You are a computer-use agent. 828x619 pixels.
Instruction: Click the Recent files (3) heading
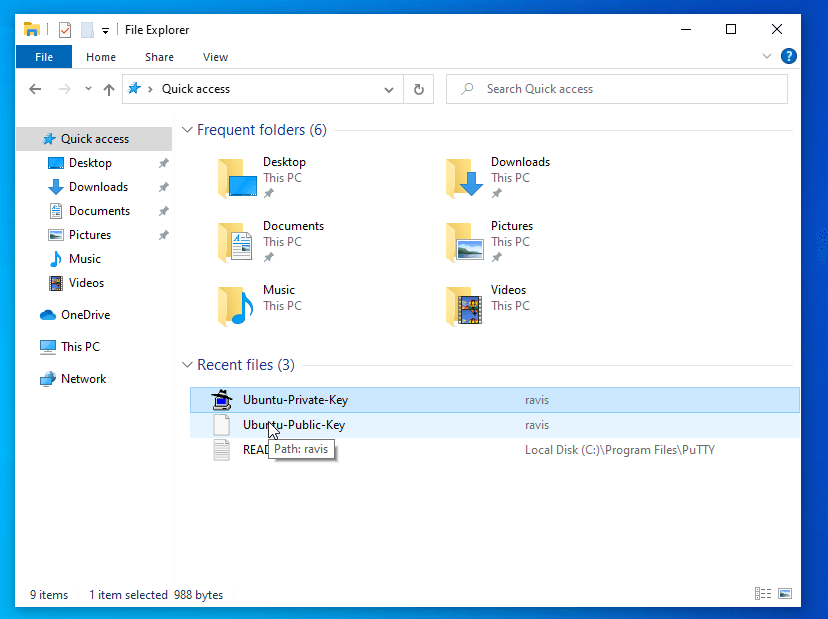(x=246, y=364)
